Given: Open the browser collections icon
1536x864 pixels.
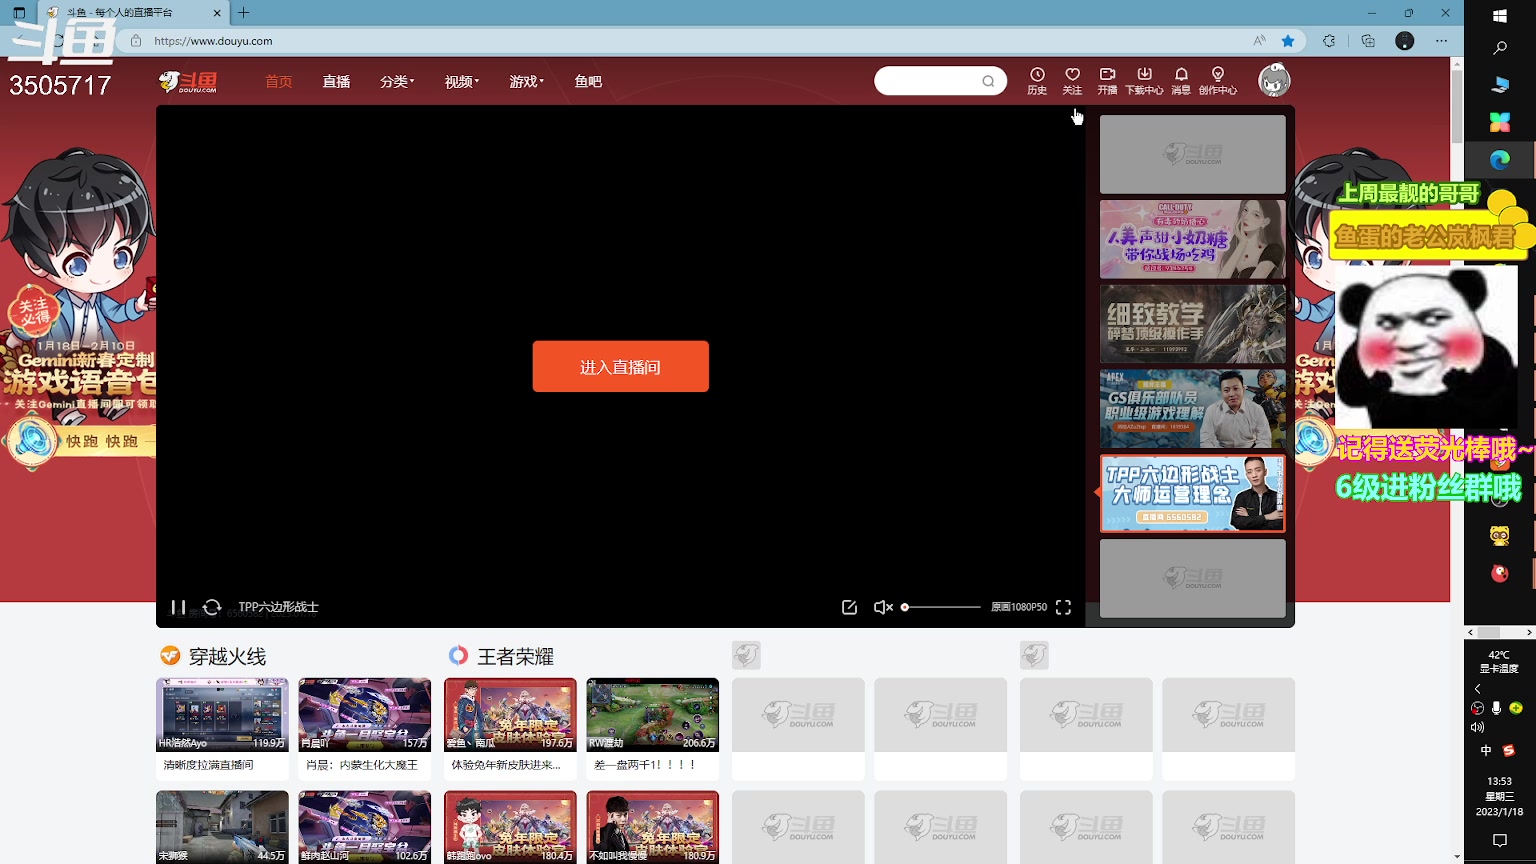Looking at the screenshot, I should (1368, 41).
